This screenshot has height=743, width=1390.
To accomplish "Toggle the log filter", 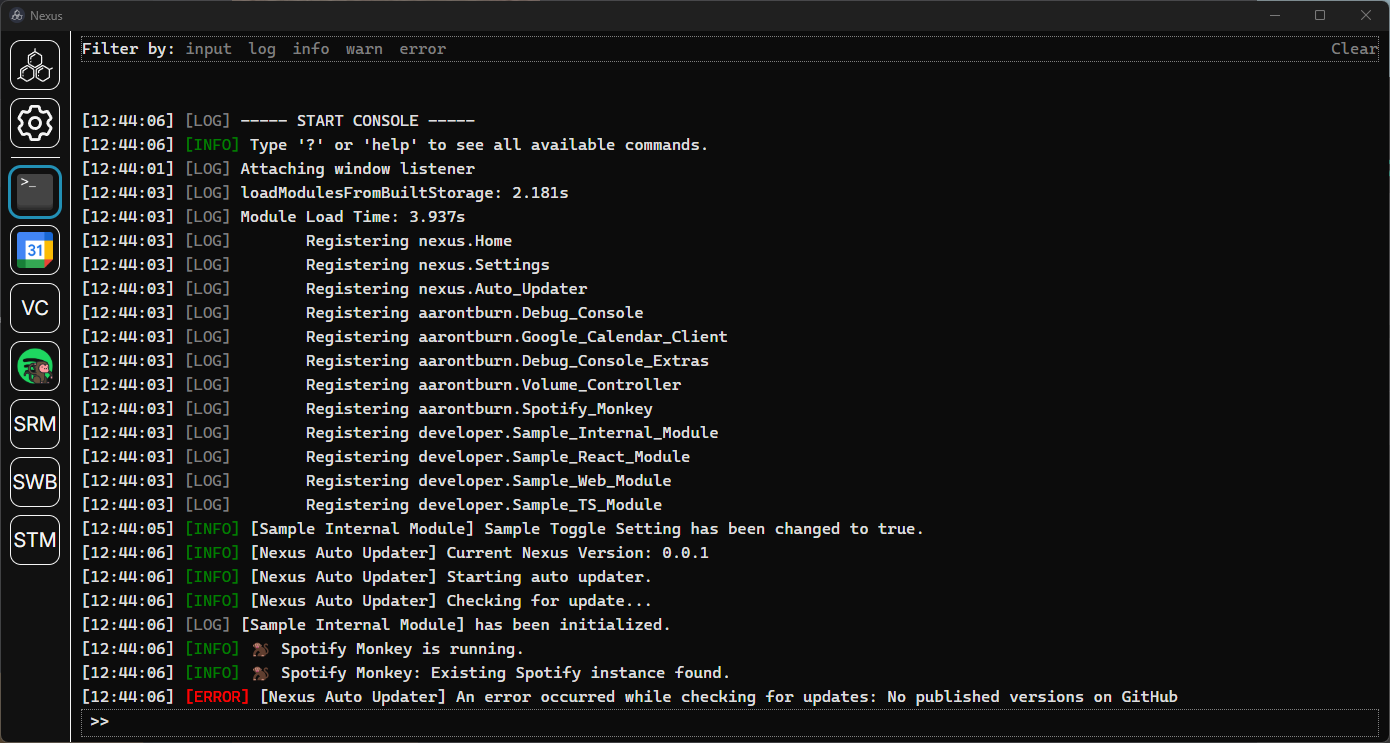I will [x=262, y=49].
